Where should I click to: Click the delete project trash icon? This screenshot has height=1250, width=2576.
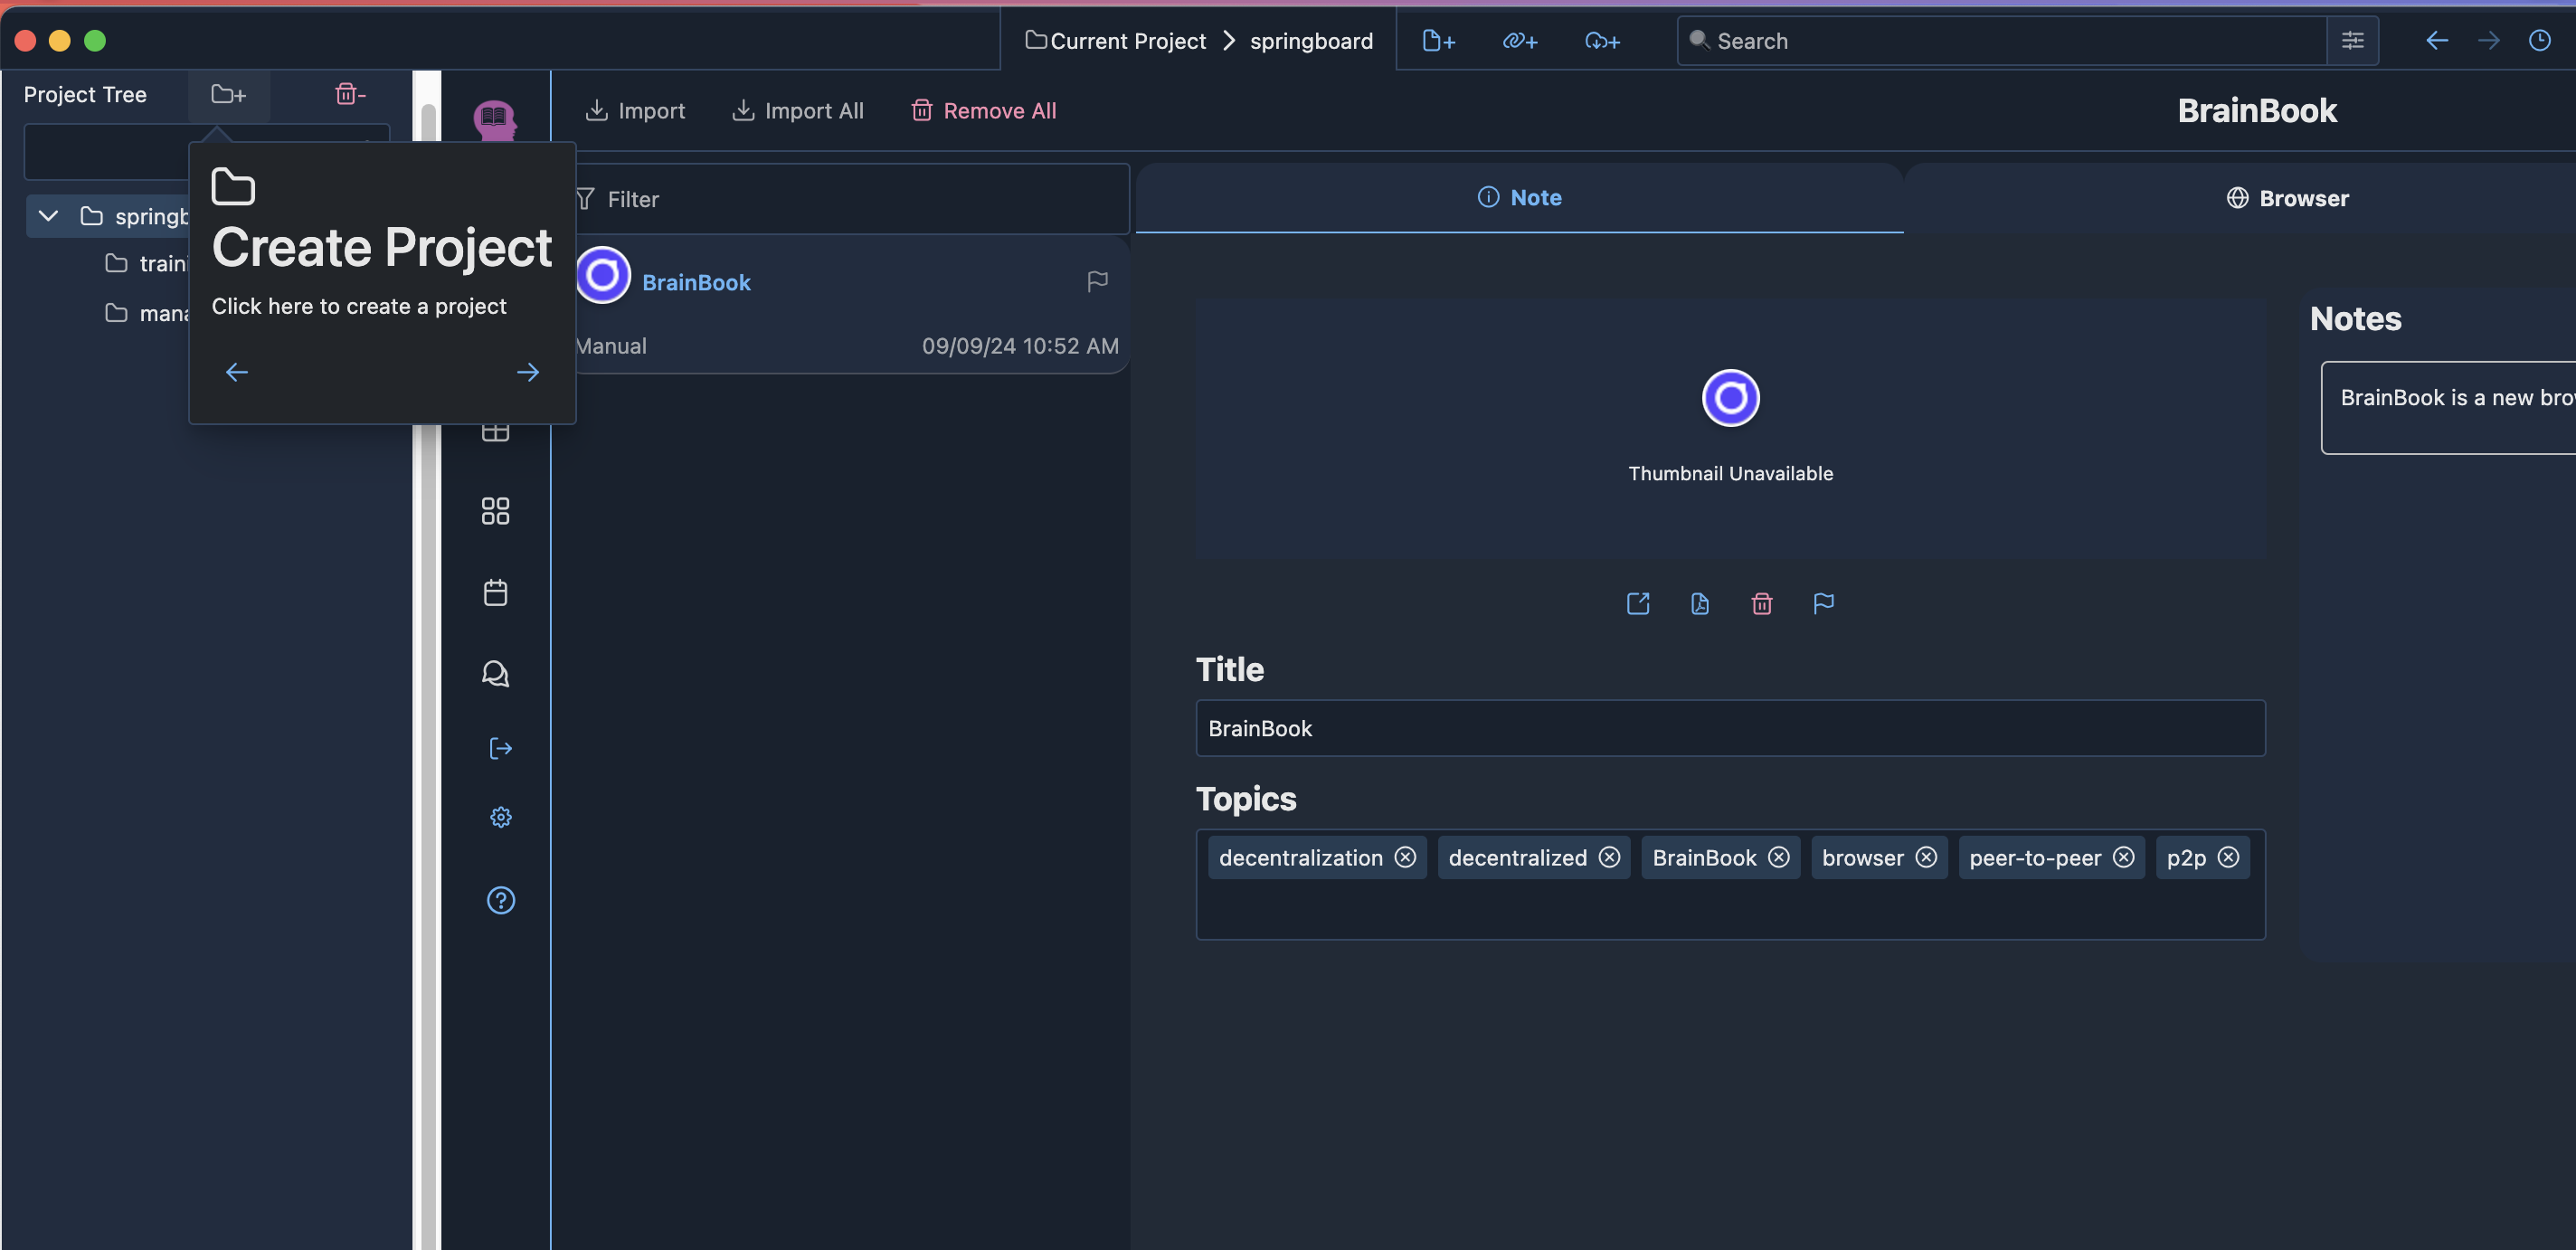pyautogui.click(x=349, y=94)
